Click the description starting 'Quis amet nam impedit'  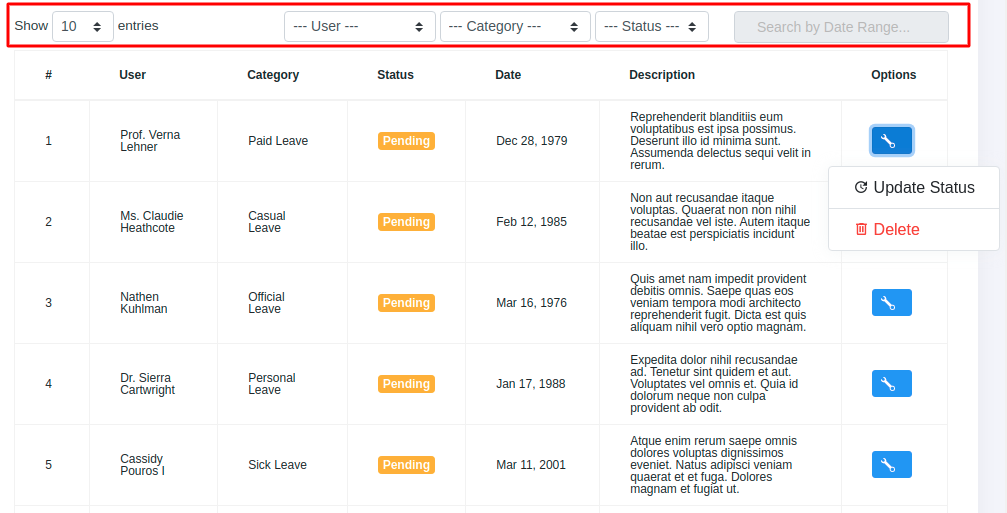(718, 302)
